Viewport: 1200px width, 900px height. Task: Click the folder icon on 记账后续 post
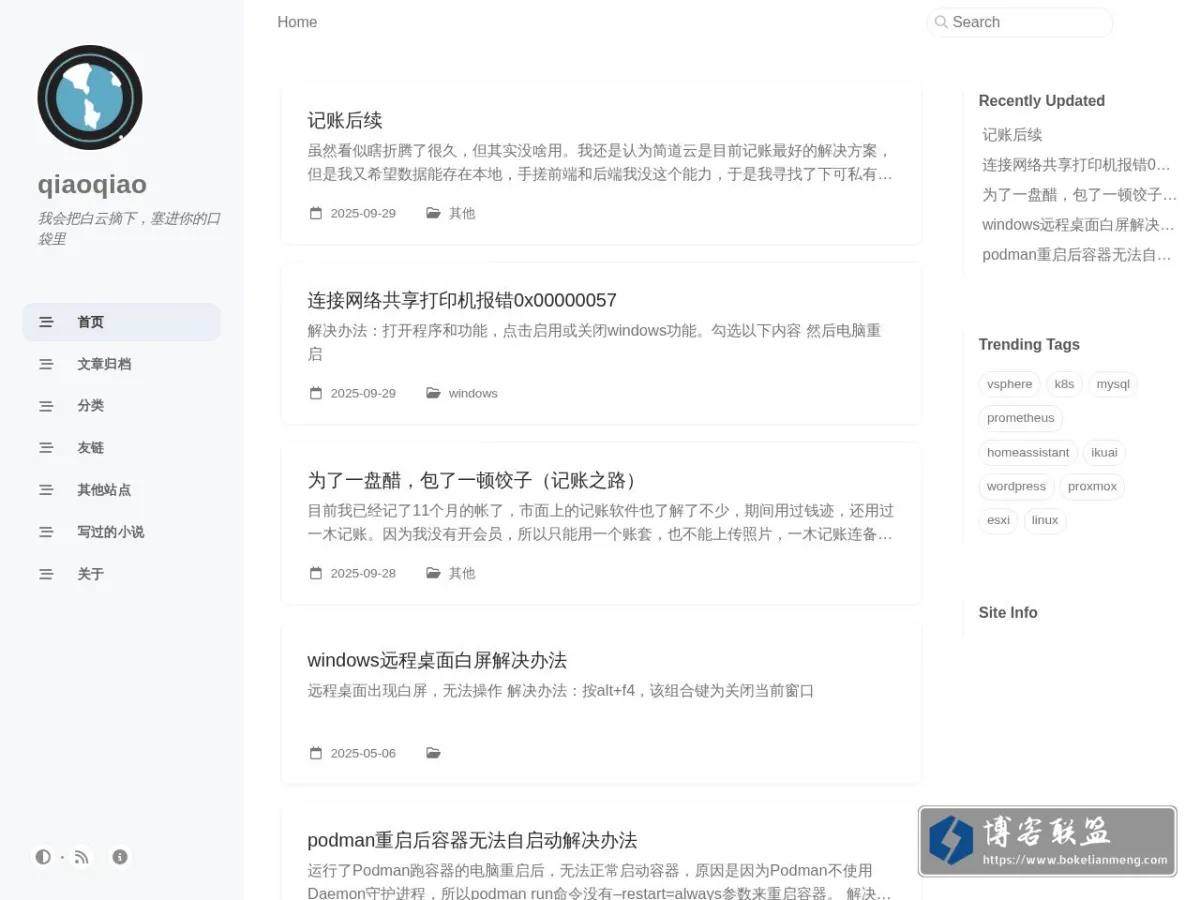pyautogui.click(x=433, y=213)
